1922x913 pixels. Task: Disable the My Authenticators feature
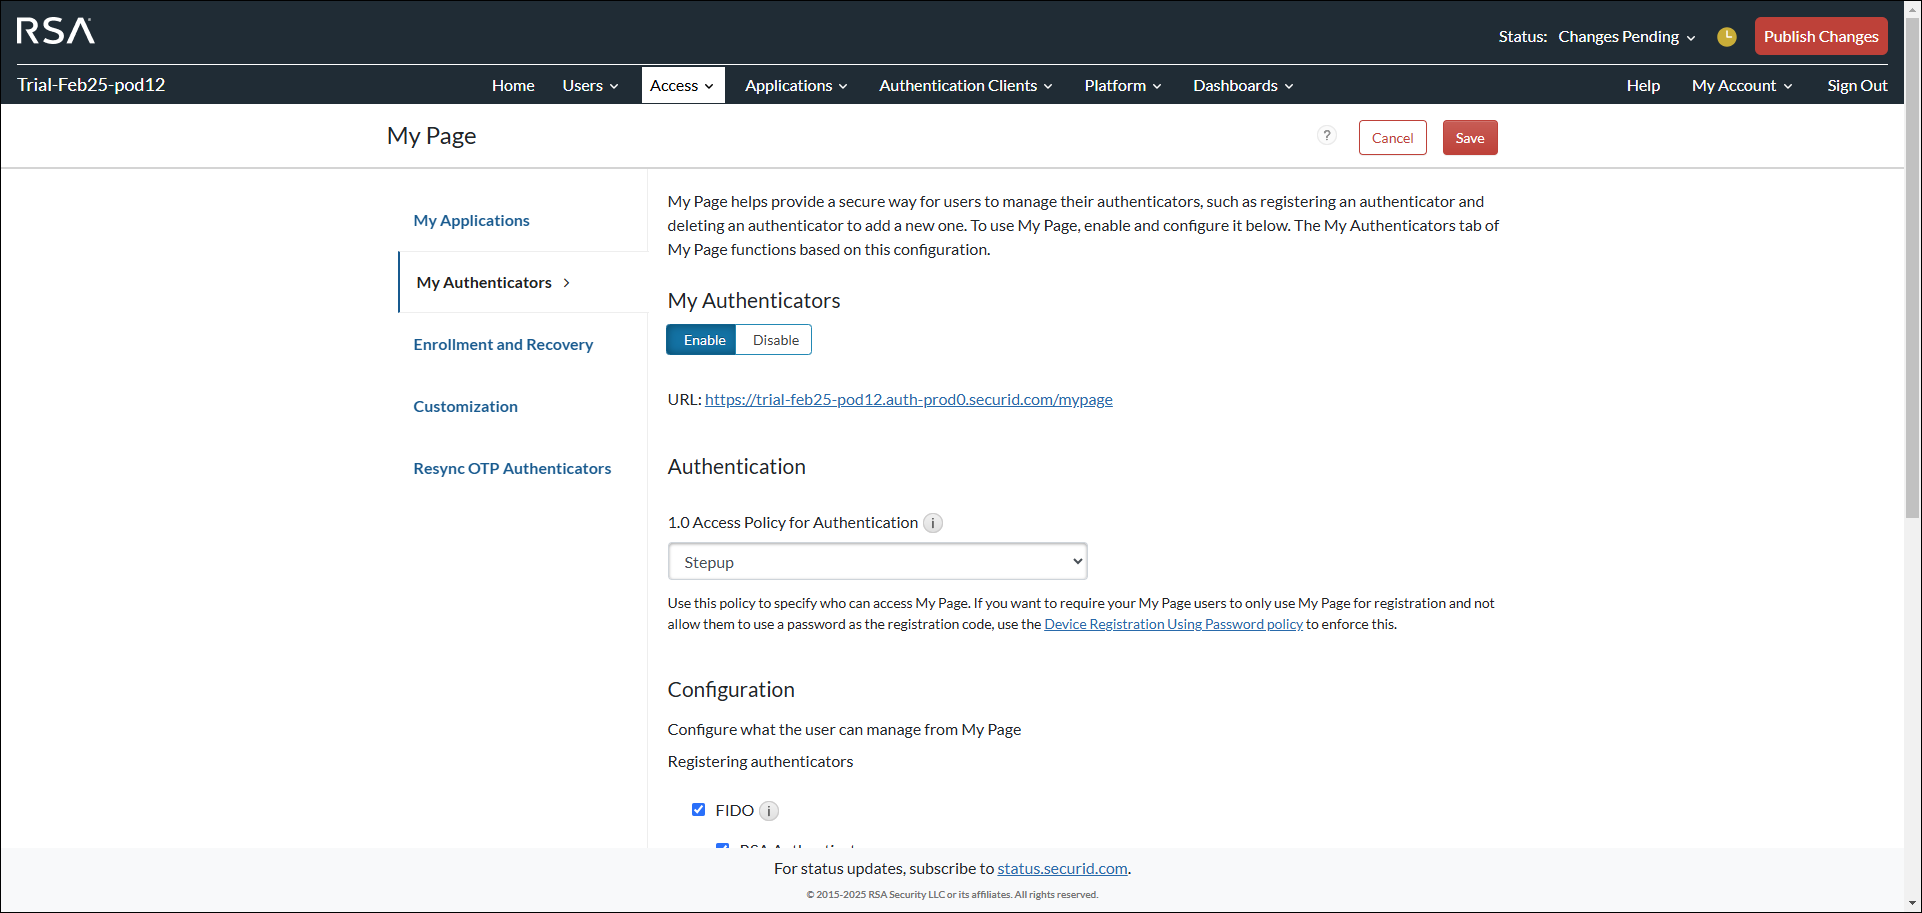click(773, 339)
